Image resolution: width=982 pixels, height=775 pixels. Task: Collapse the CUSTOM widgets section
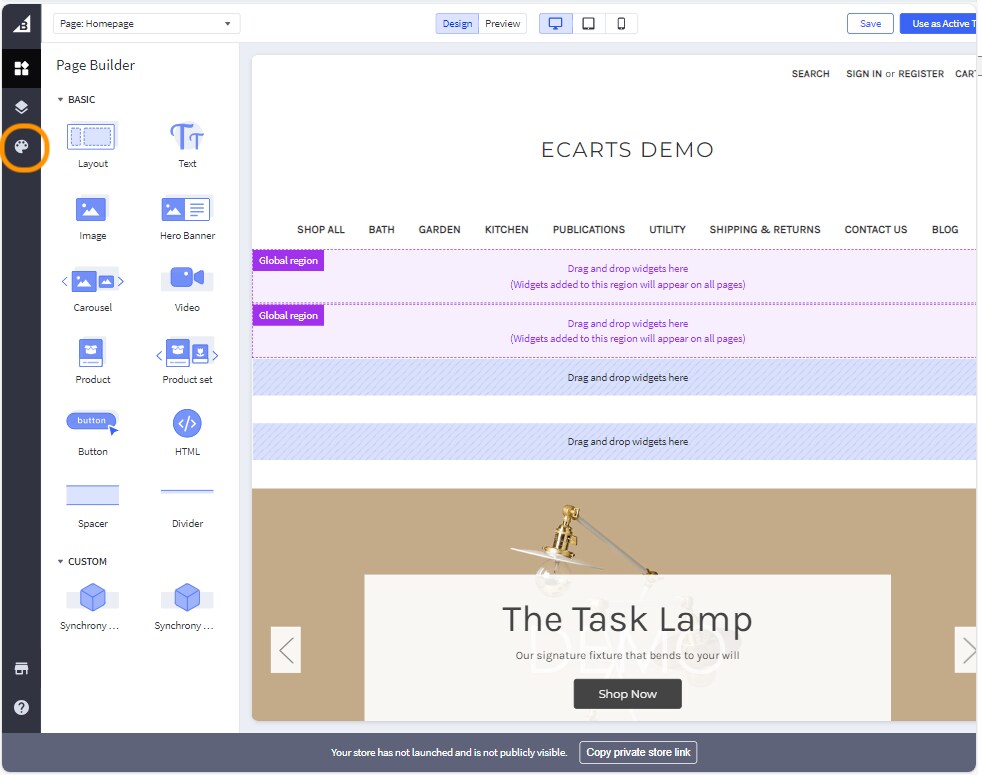click(61, 562)
